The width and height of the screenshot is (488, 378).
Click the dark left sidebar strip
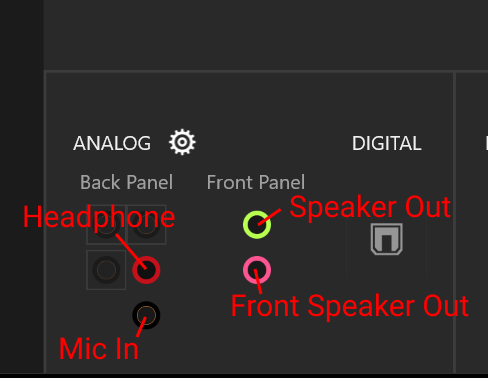coord(22,187)
